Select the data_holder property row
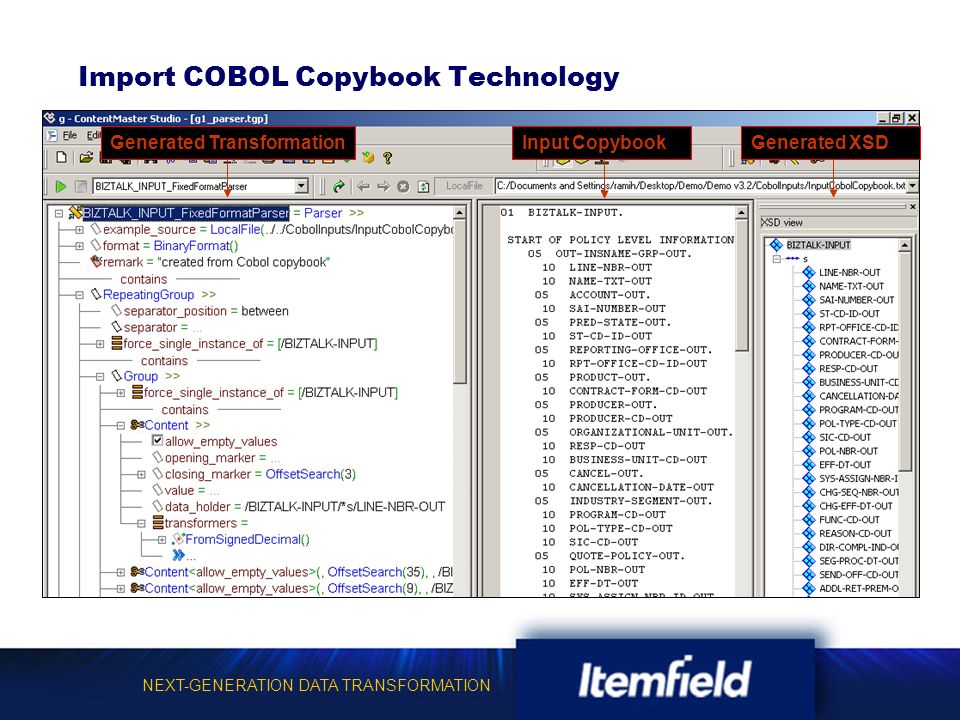 (x=298, y=506)
